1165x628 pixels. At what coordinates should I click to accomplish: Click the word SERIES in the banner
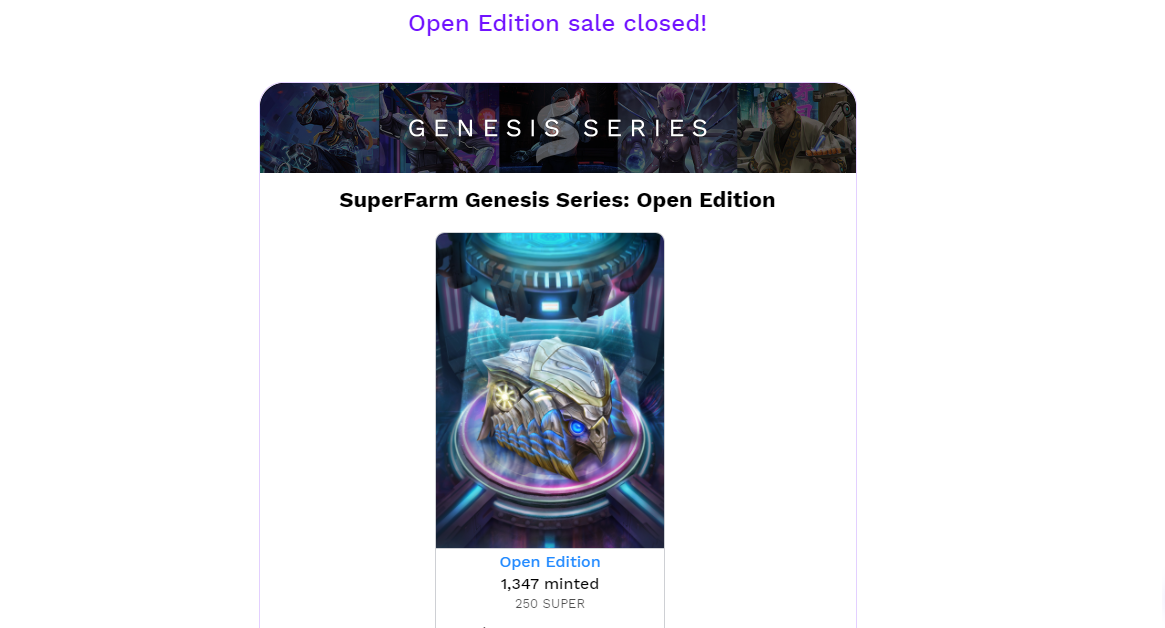(646, 128)
